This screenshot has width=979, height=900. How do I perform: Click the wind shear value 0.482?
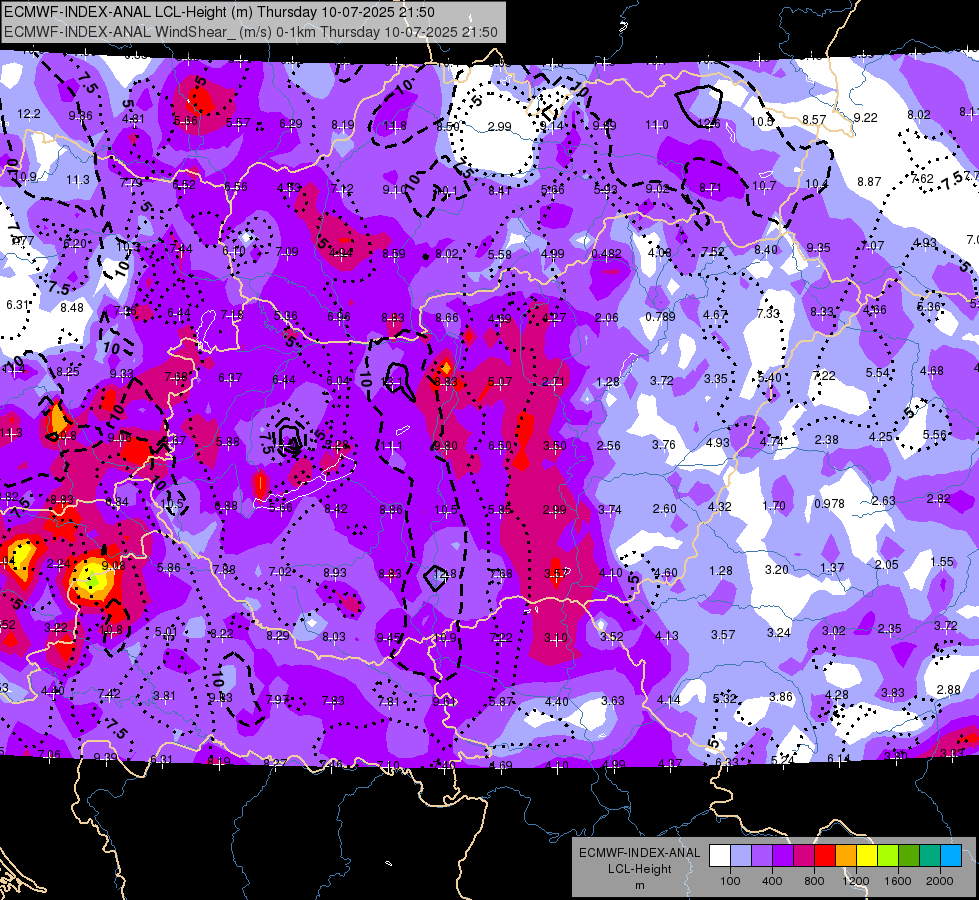pos(606,254)
